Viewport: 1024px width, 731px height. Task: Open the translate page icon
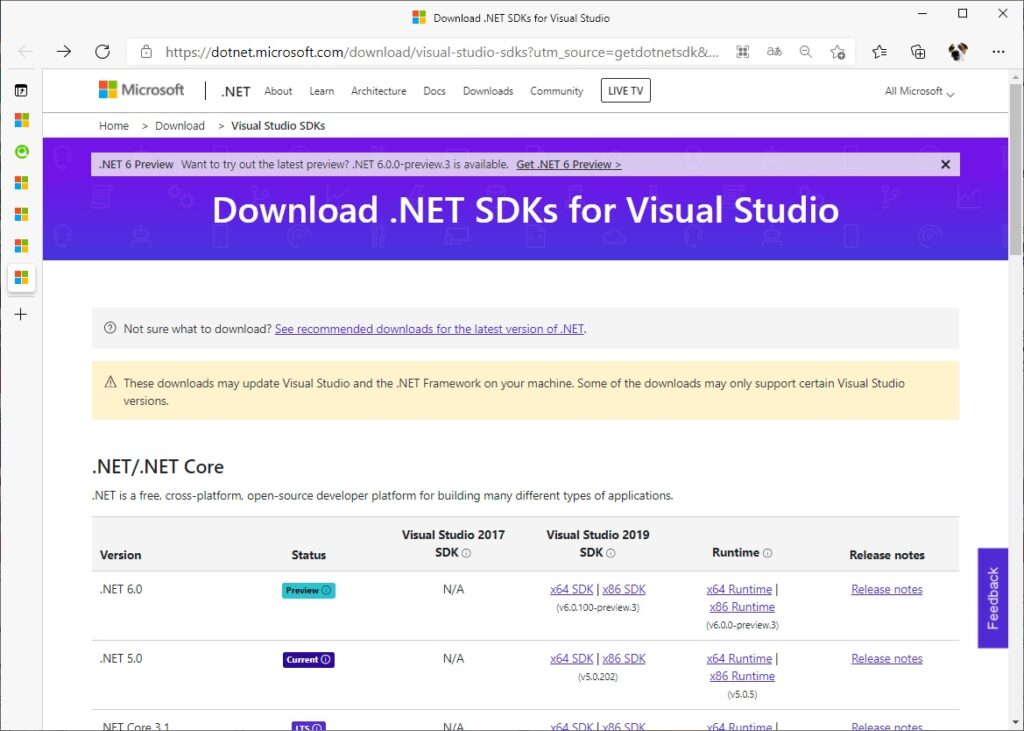pos(774,52)
